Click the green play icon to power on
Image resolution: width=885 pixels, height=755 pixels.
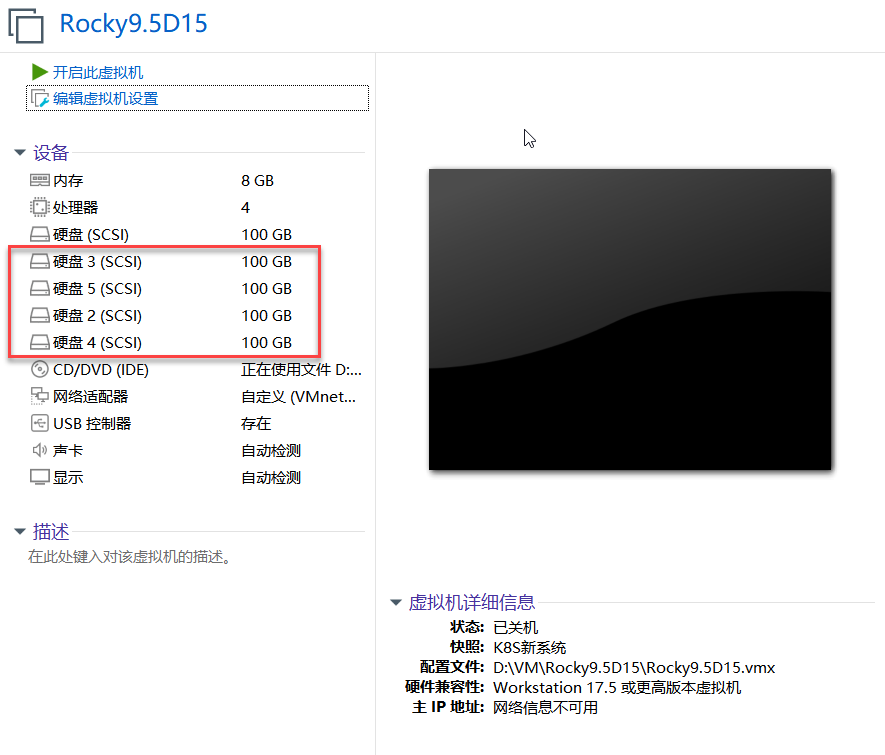(x=39, y=72)
